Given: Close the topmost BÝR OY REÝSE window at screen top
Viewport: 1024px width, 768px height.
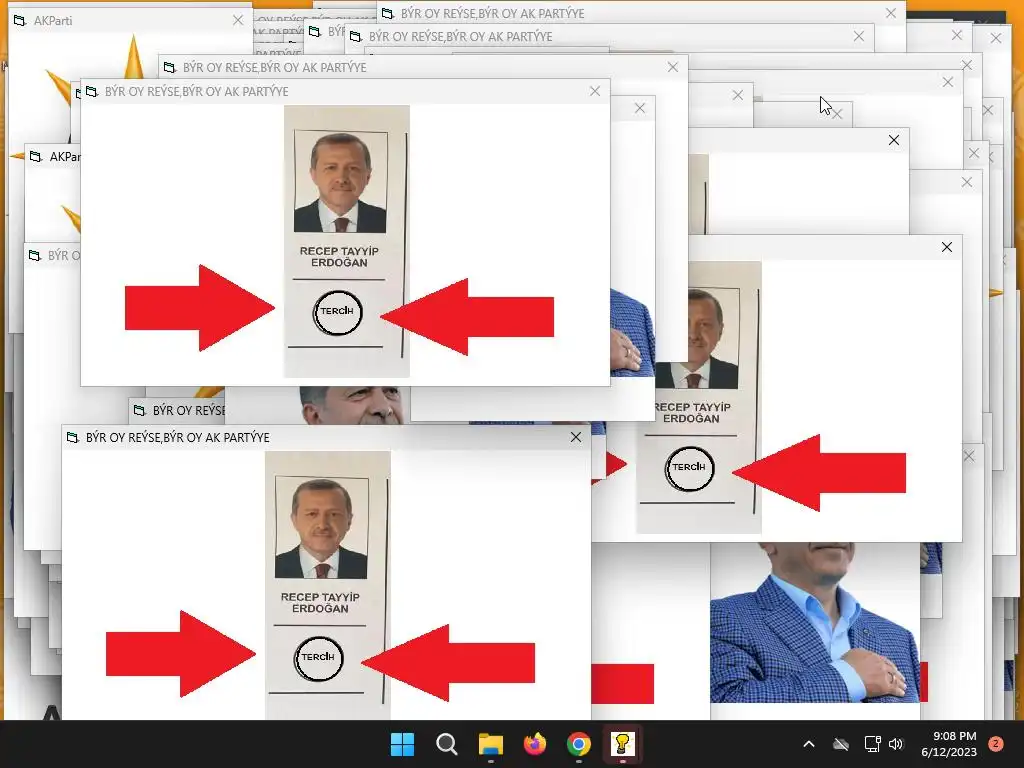Looking at the screenshot, I should point(891,13).
